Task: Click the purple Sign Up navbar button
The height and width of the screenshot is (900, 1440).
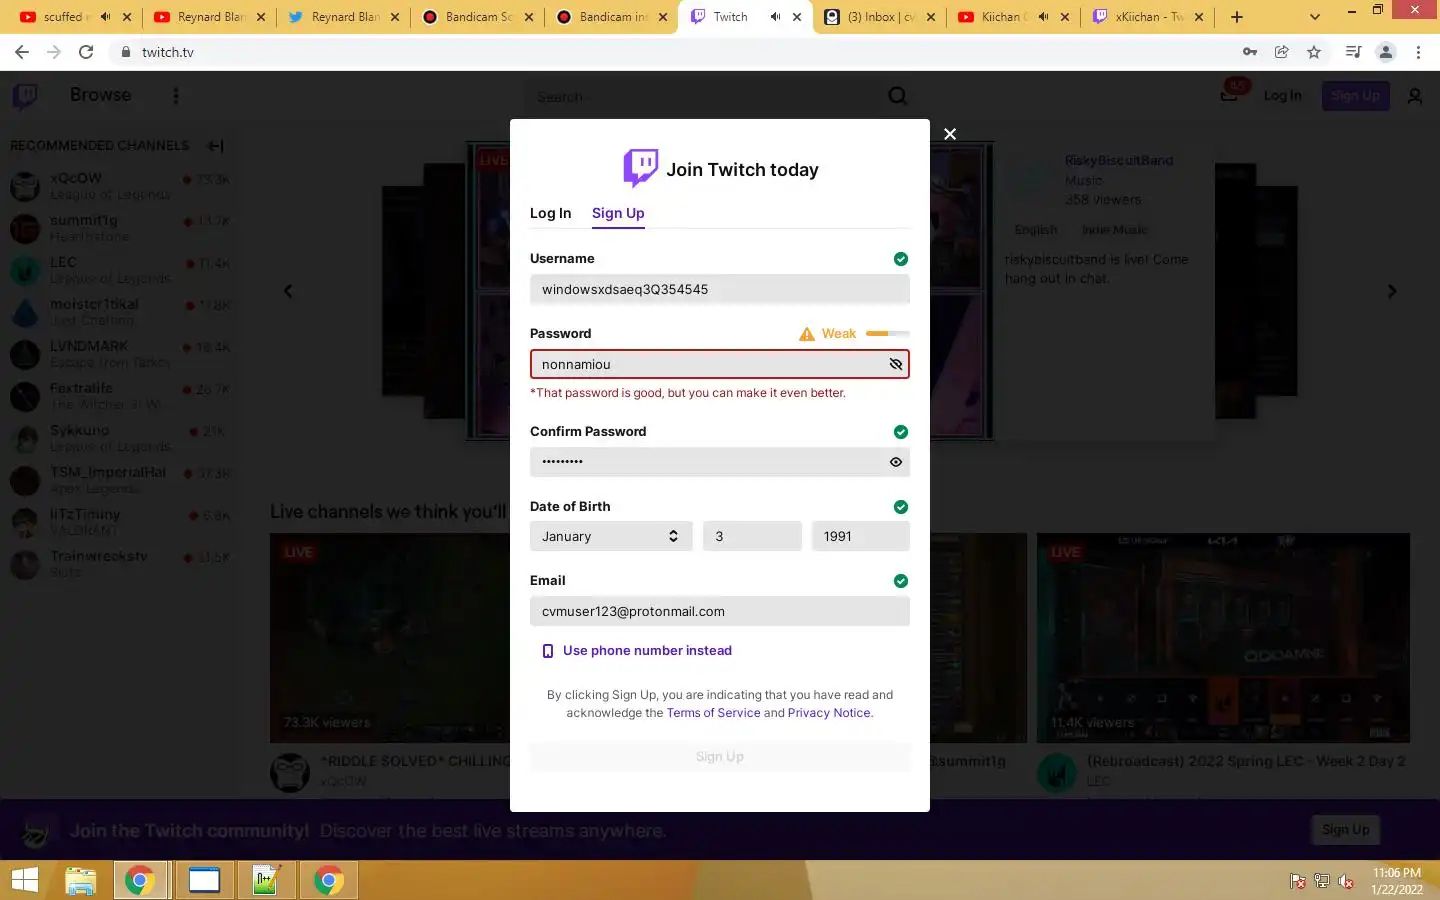Action: pyautogui.click(x=1355, y=96)
